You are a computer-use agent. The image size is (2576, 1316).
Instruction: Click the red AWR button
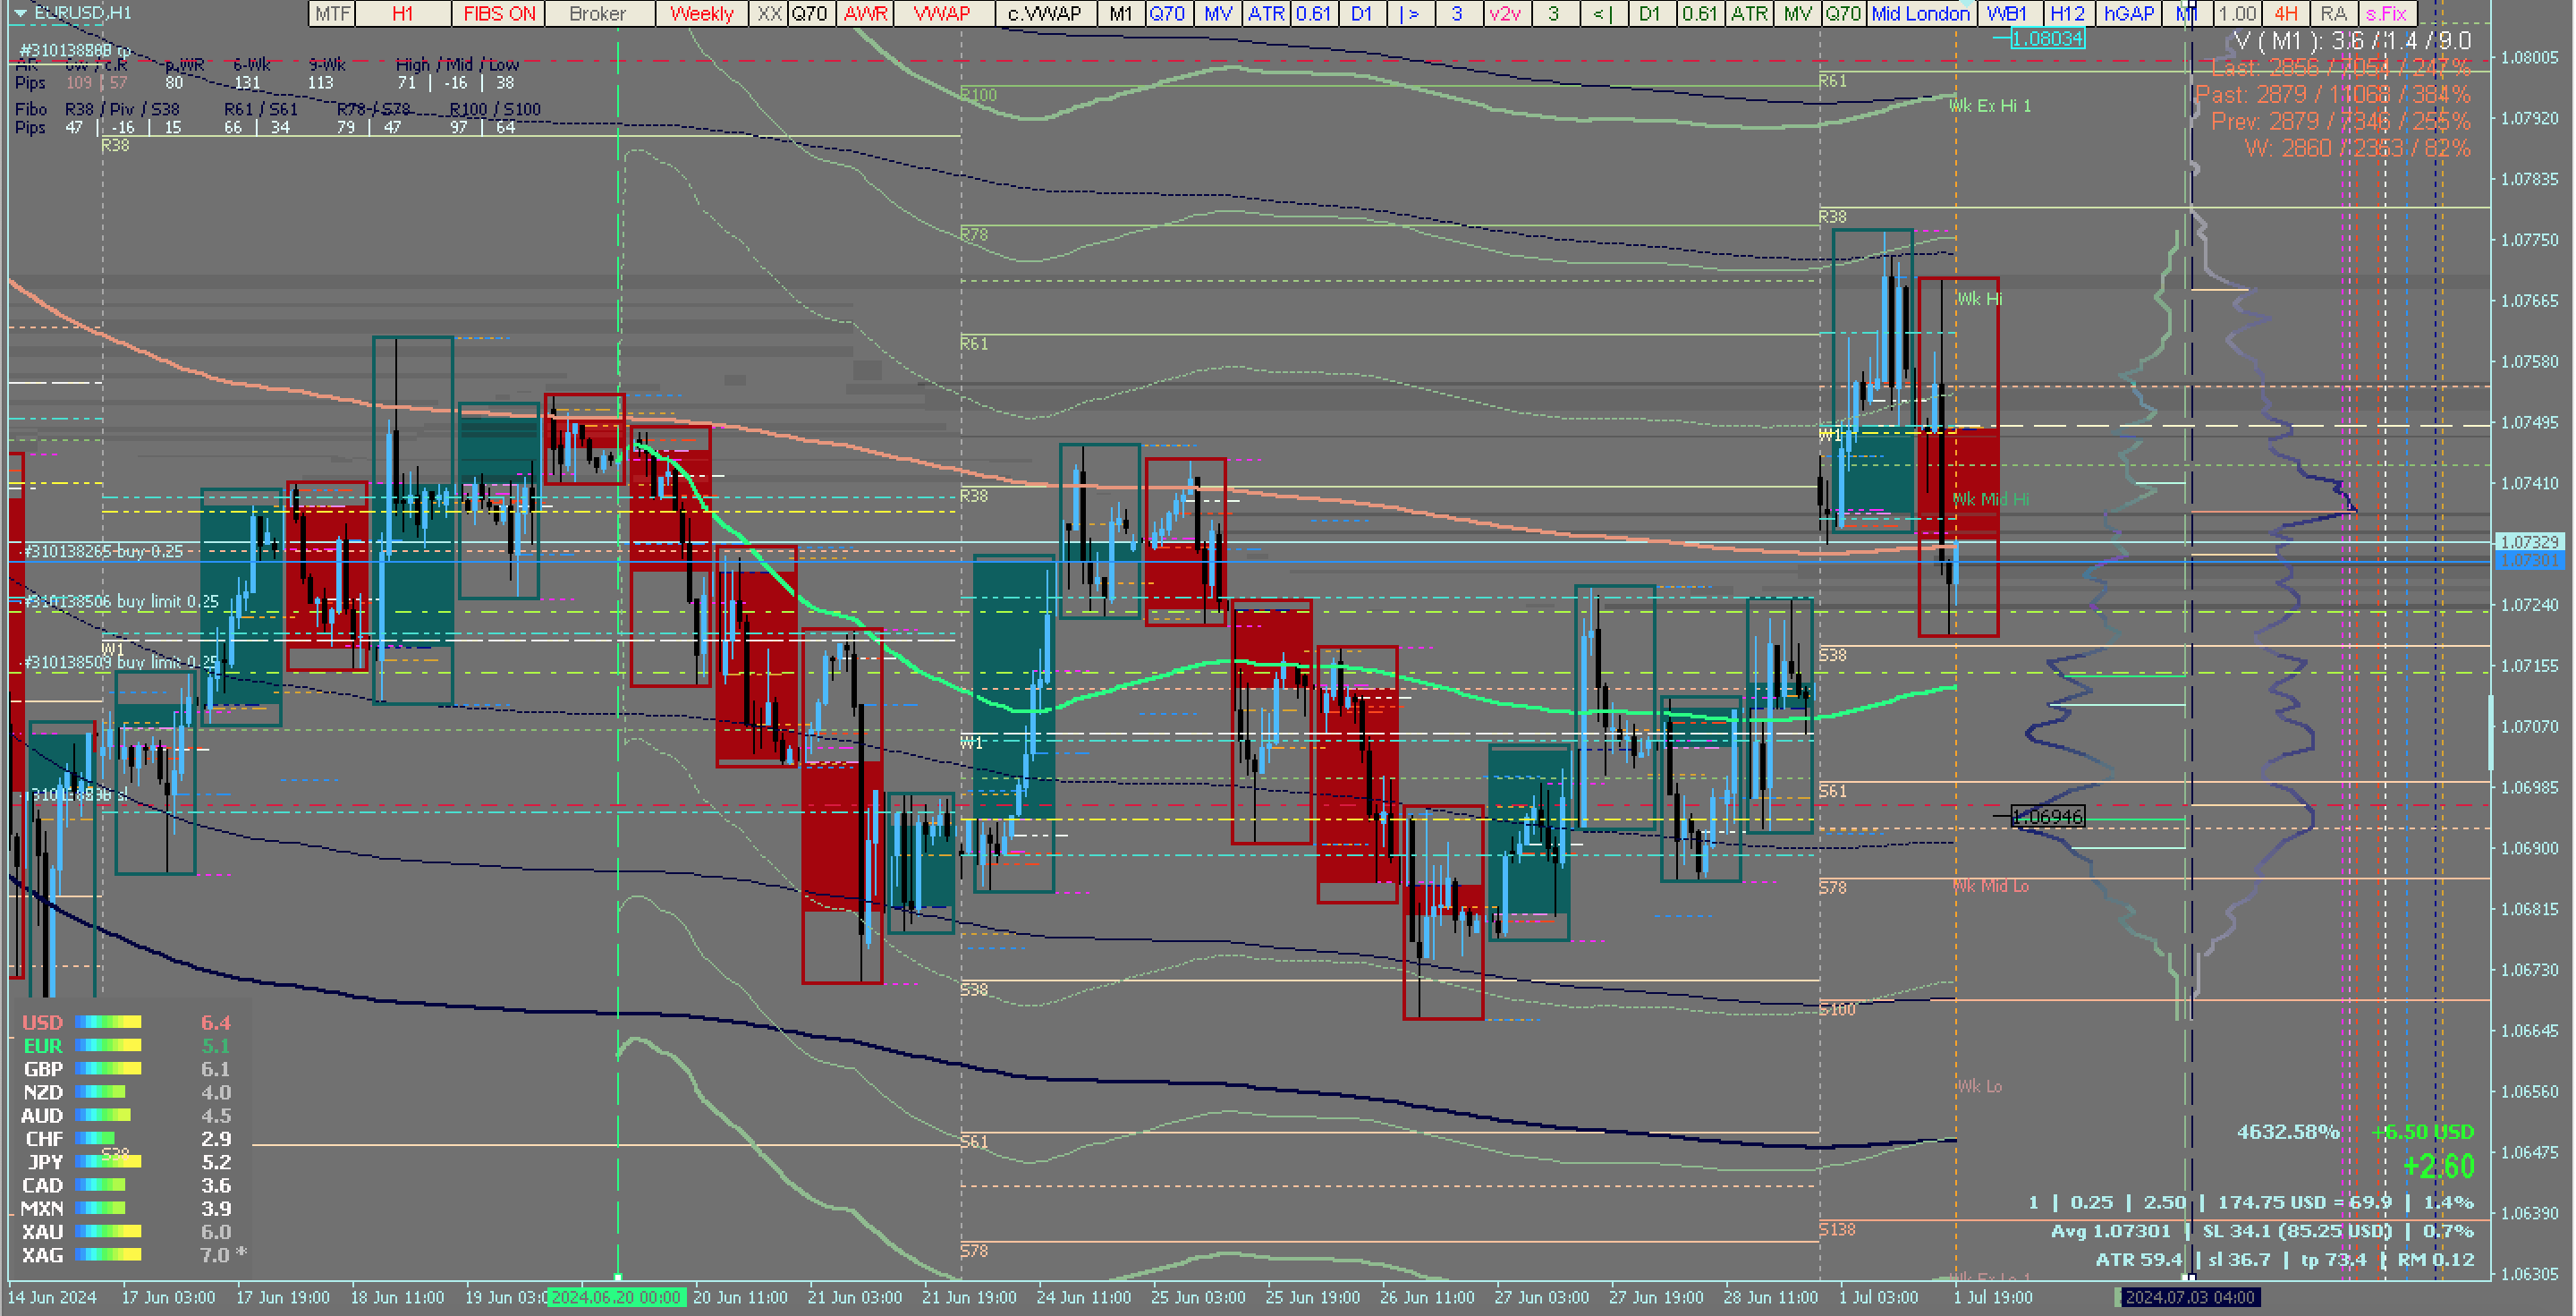865,13
